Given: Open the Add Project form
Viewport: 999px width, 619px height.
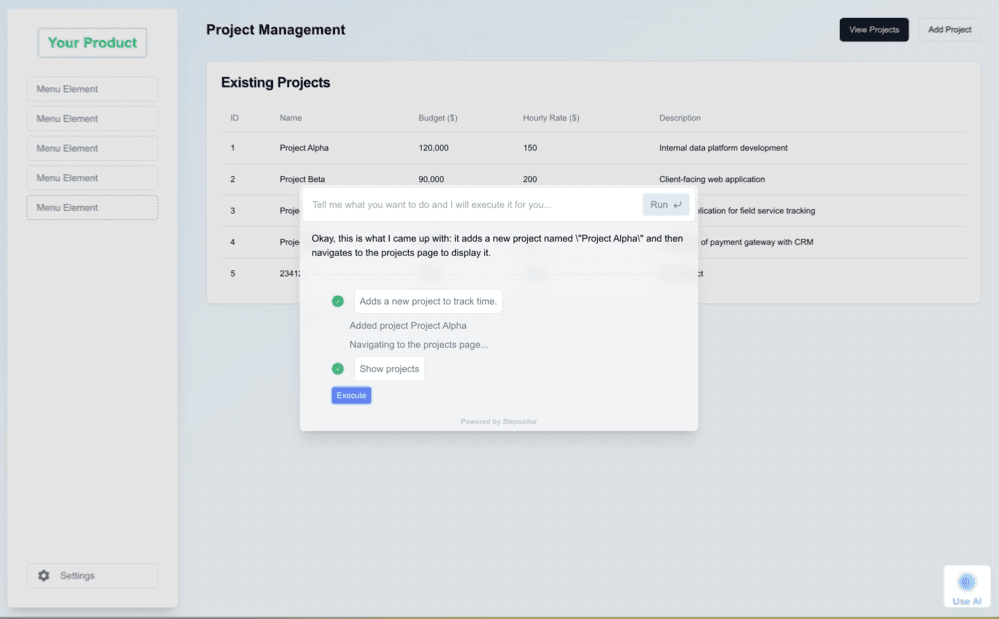Looking at the screenshot, I should pyautogui.click(x=949, y=30).
